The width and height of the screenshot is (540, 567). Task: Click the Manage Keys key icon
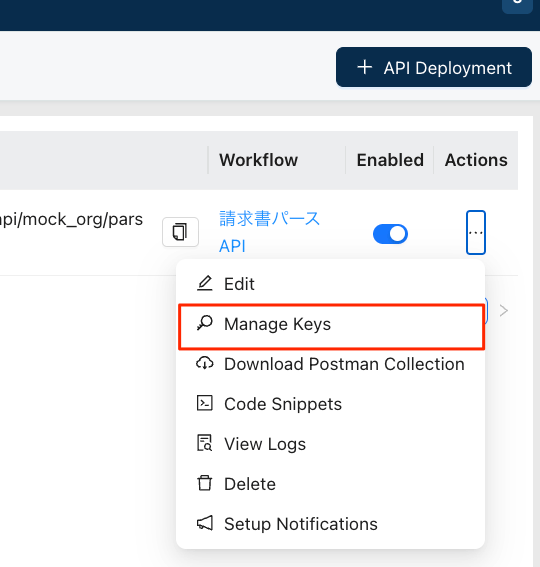[205, 323]
